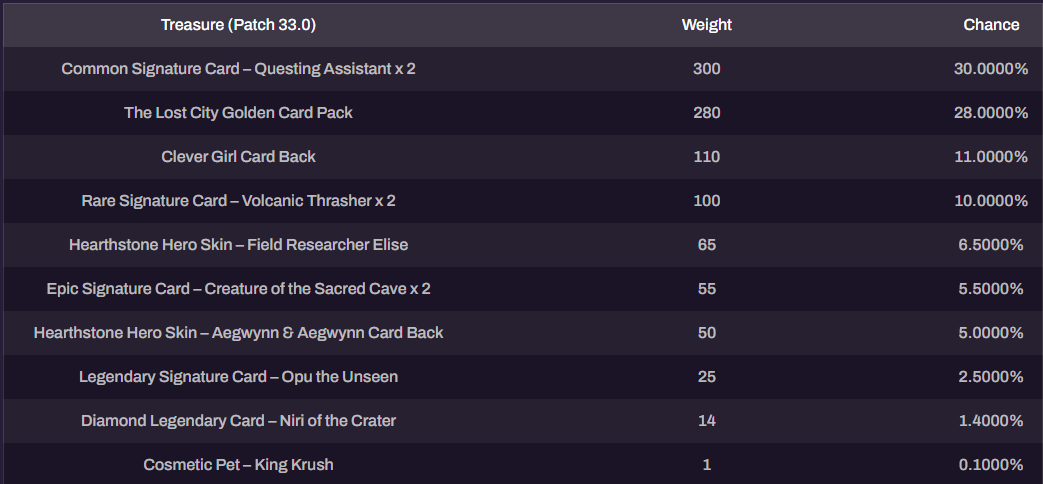1043x484 pixels.
Task: Click the Chance column header
Action: point(991,25)
